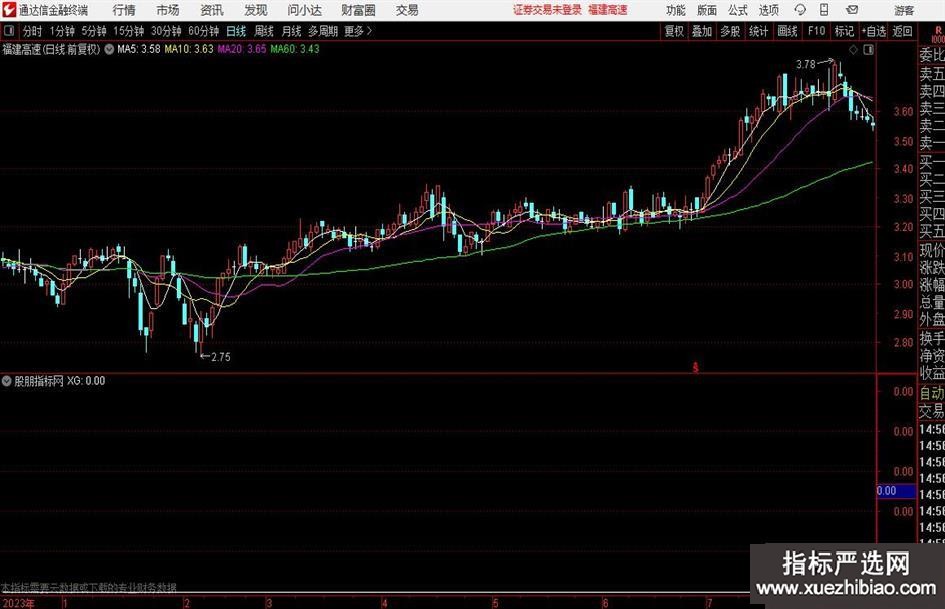
Task: Click the diamond icon above the chart
Action: click(853, 50)
